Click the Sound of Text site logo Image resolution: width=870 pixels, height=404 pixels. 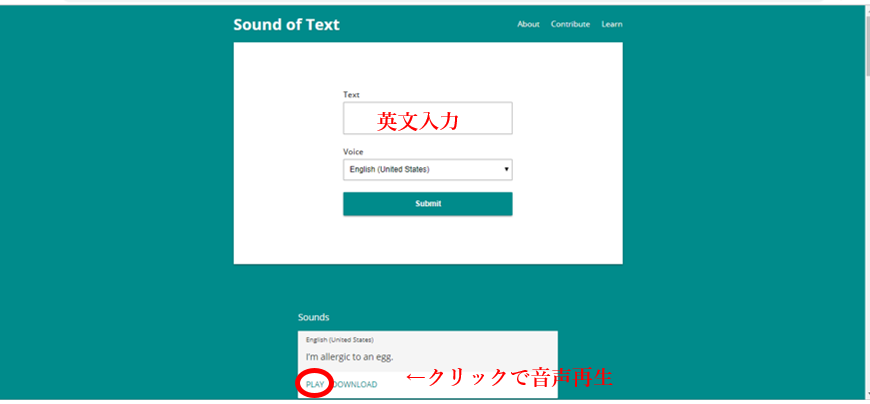pos(286,24)
